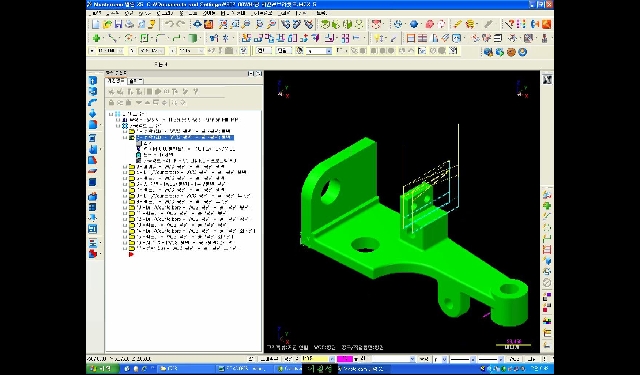This screenshot has width=640, height=375.
Task: Click the help arrow with question mark icon
Action: pyautogui.click(x=509, y=24)
